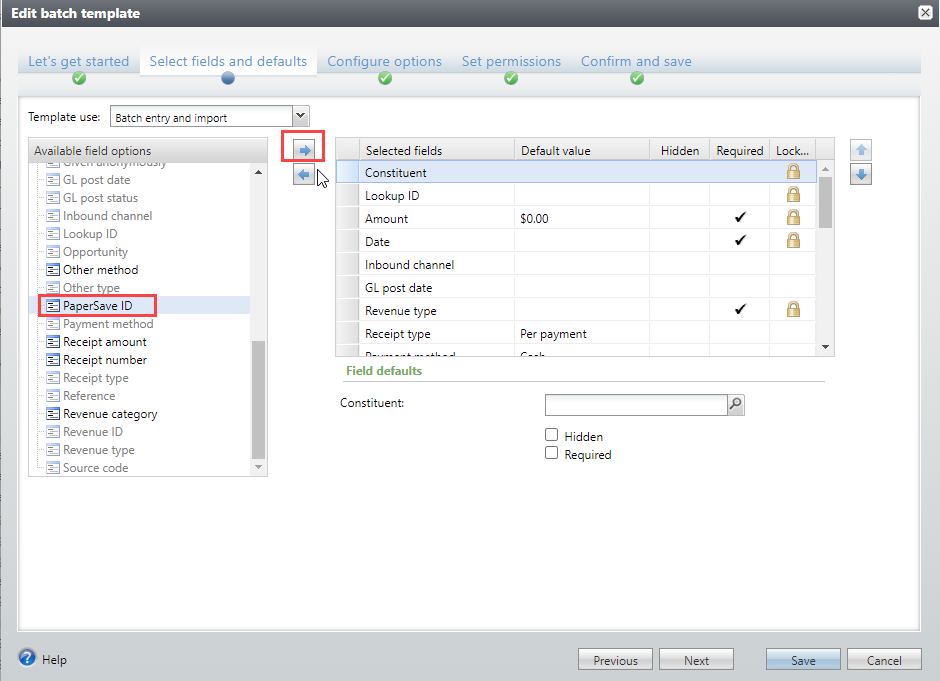Click the Constituent input field
The height and width of the screenshot is (681, 940).
(635, 405)
